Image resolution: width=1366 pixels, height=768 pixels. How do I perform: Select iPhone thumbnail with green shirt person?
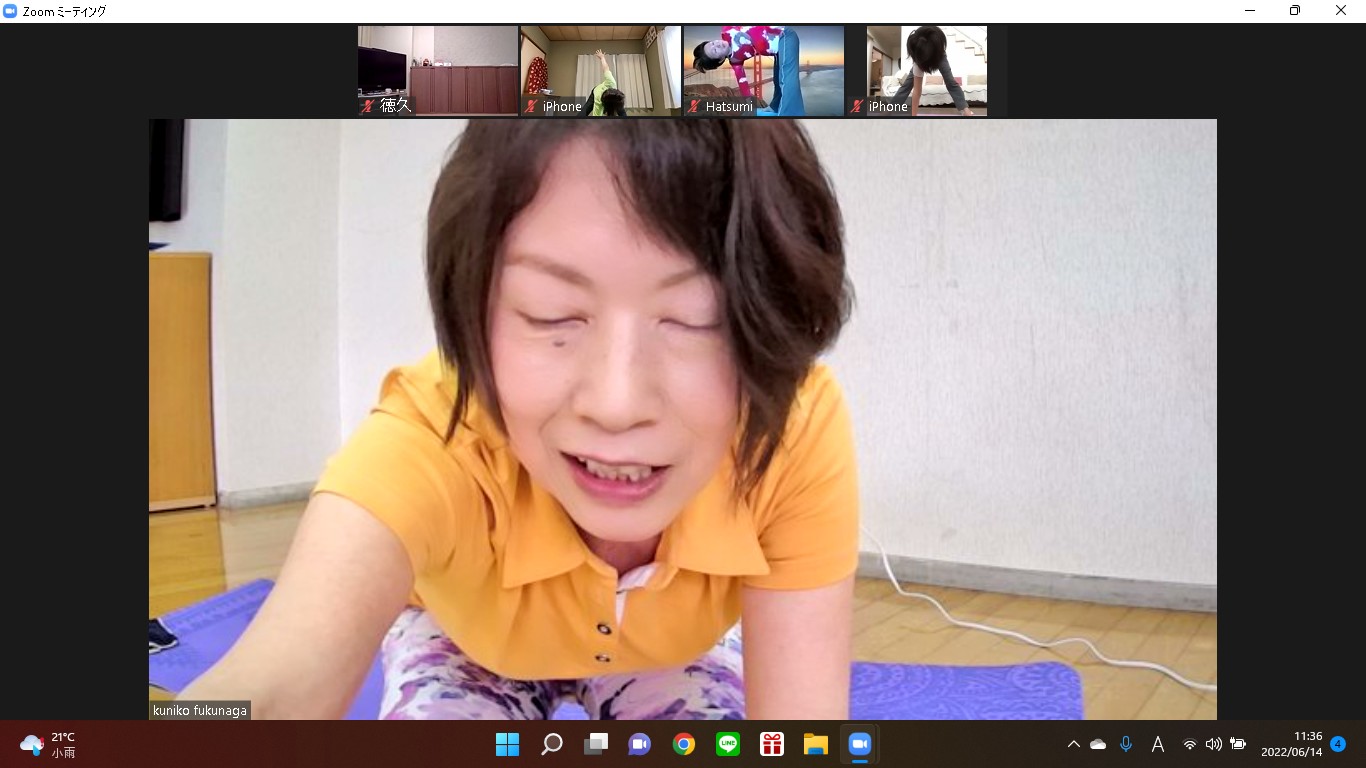pyautogui.click(x=601, y=71)
